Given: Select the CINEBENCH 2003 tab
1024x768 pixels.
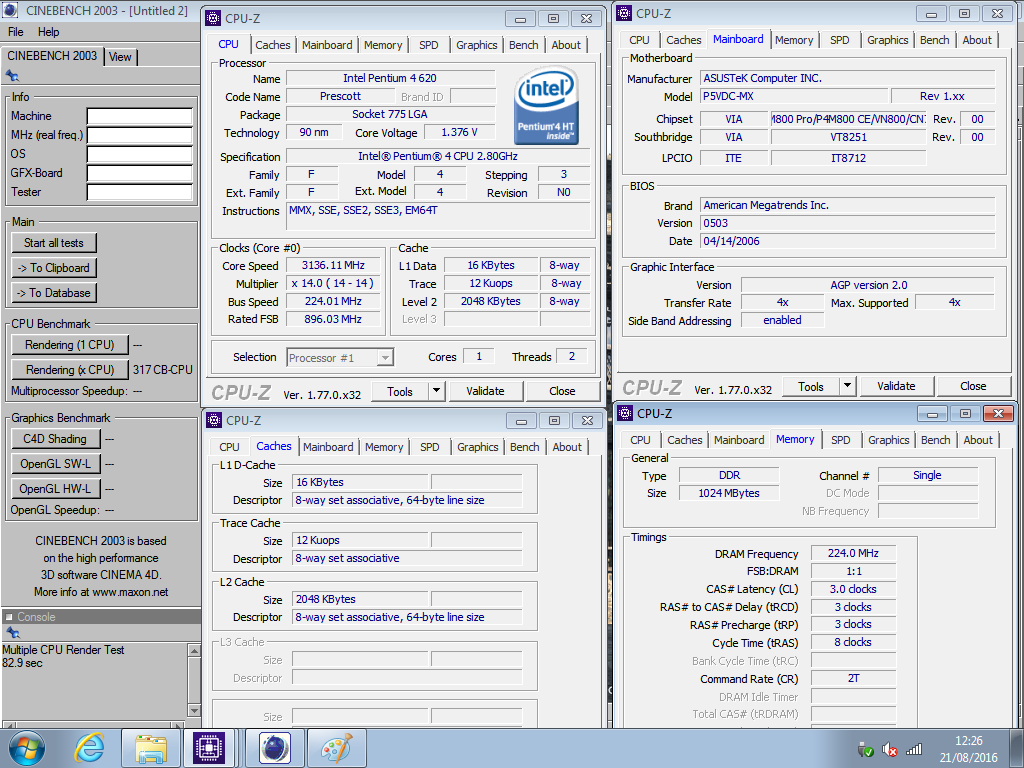Looking at the screenshot, I should tap(52, 56).
